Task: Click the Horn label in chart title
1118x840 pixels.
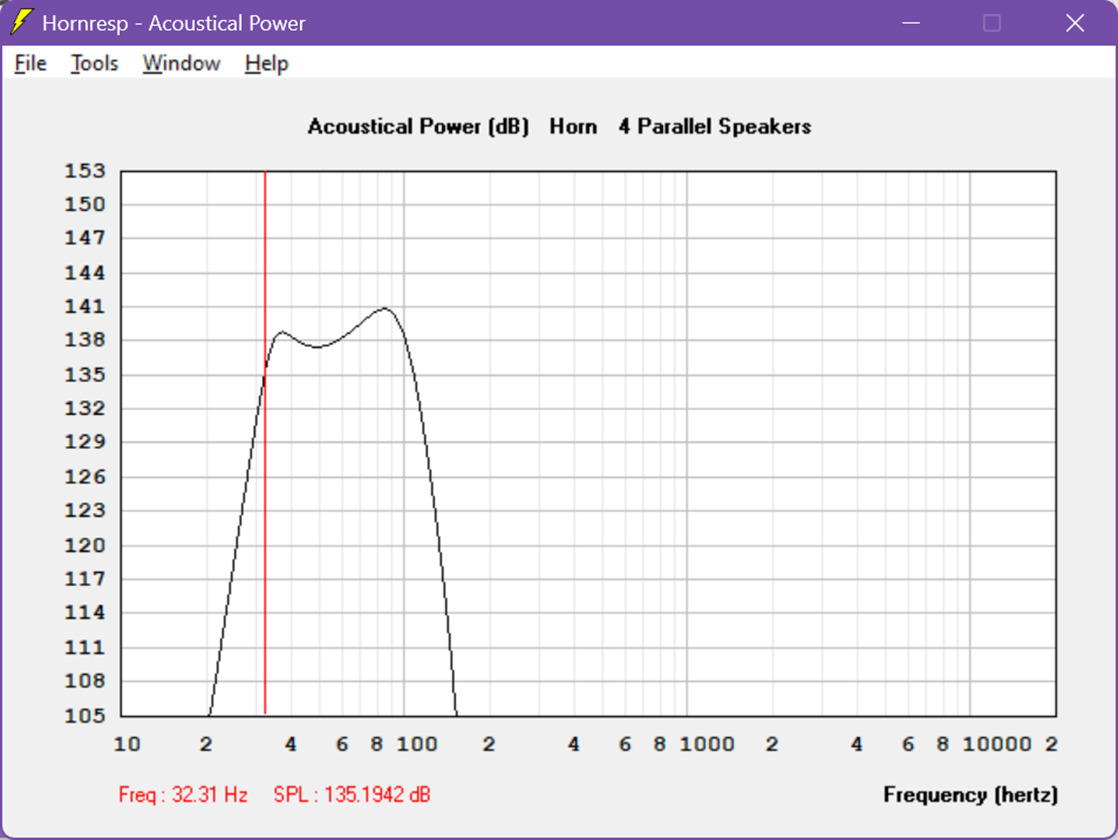Action: [x=573, y=127]
